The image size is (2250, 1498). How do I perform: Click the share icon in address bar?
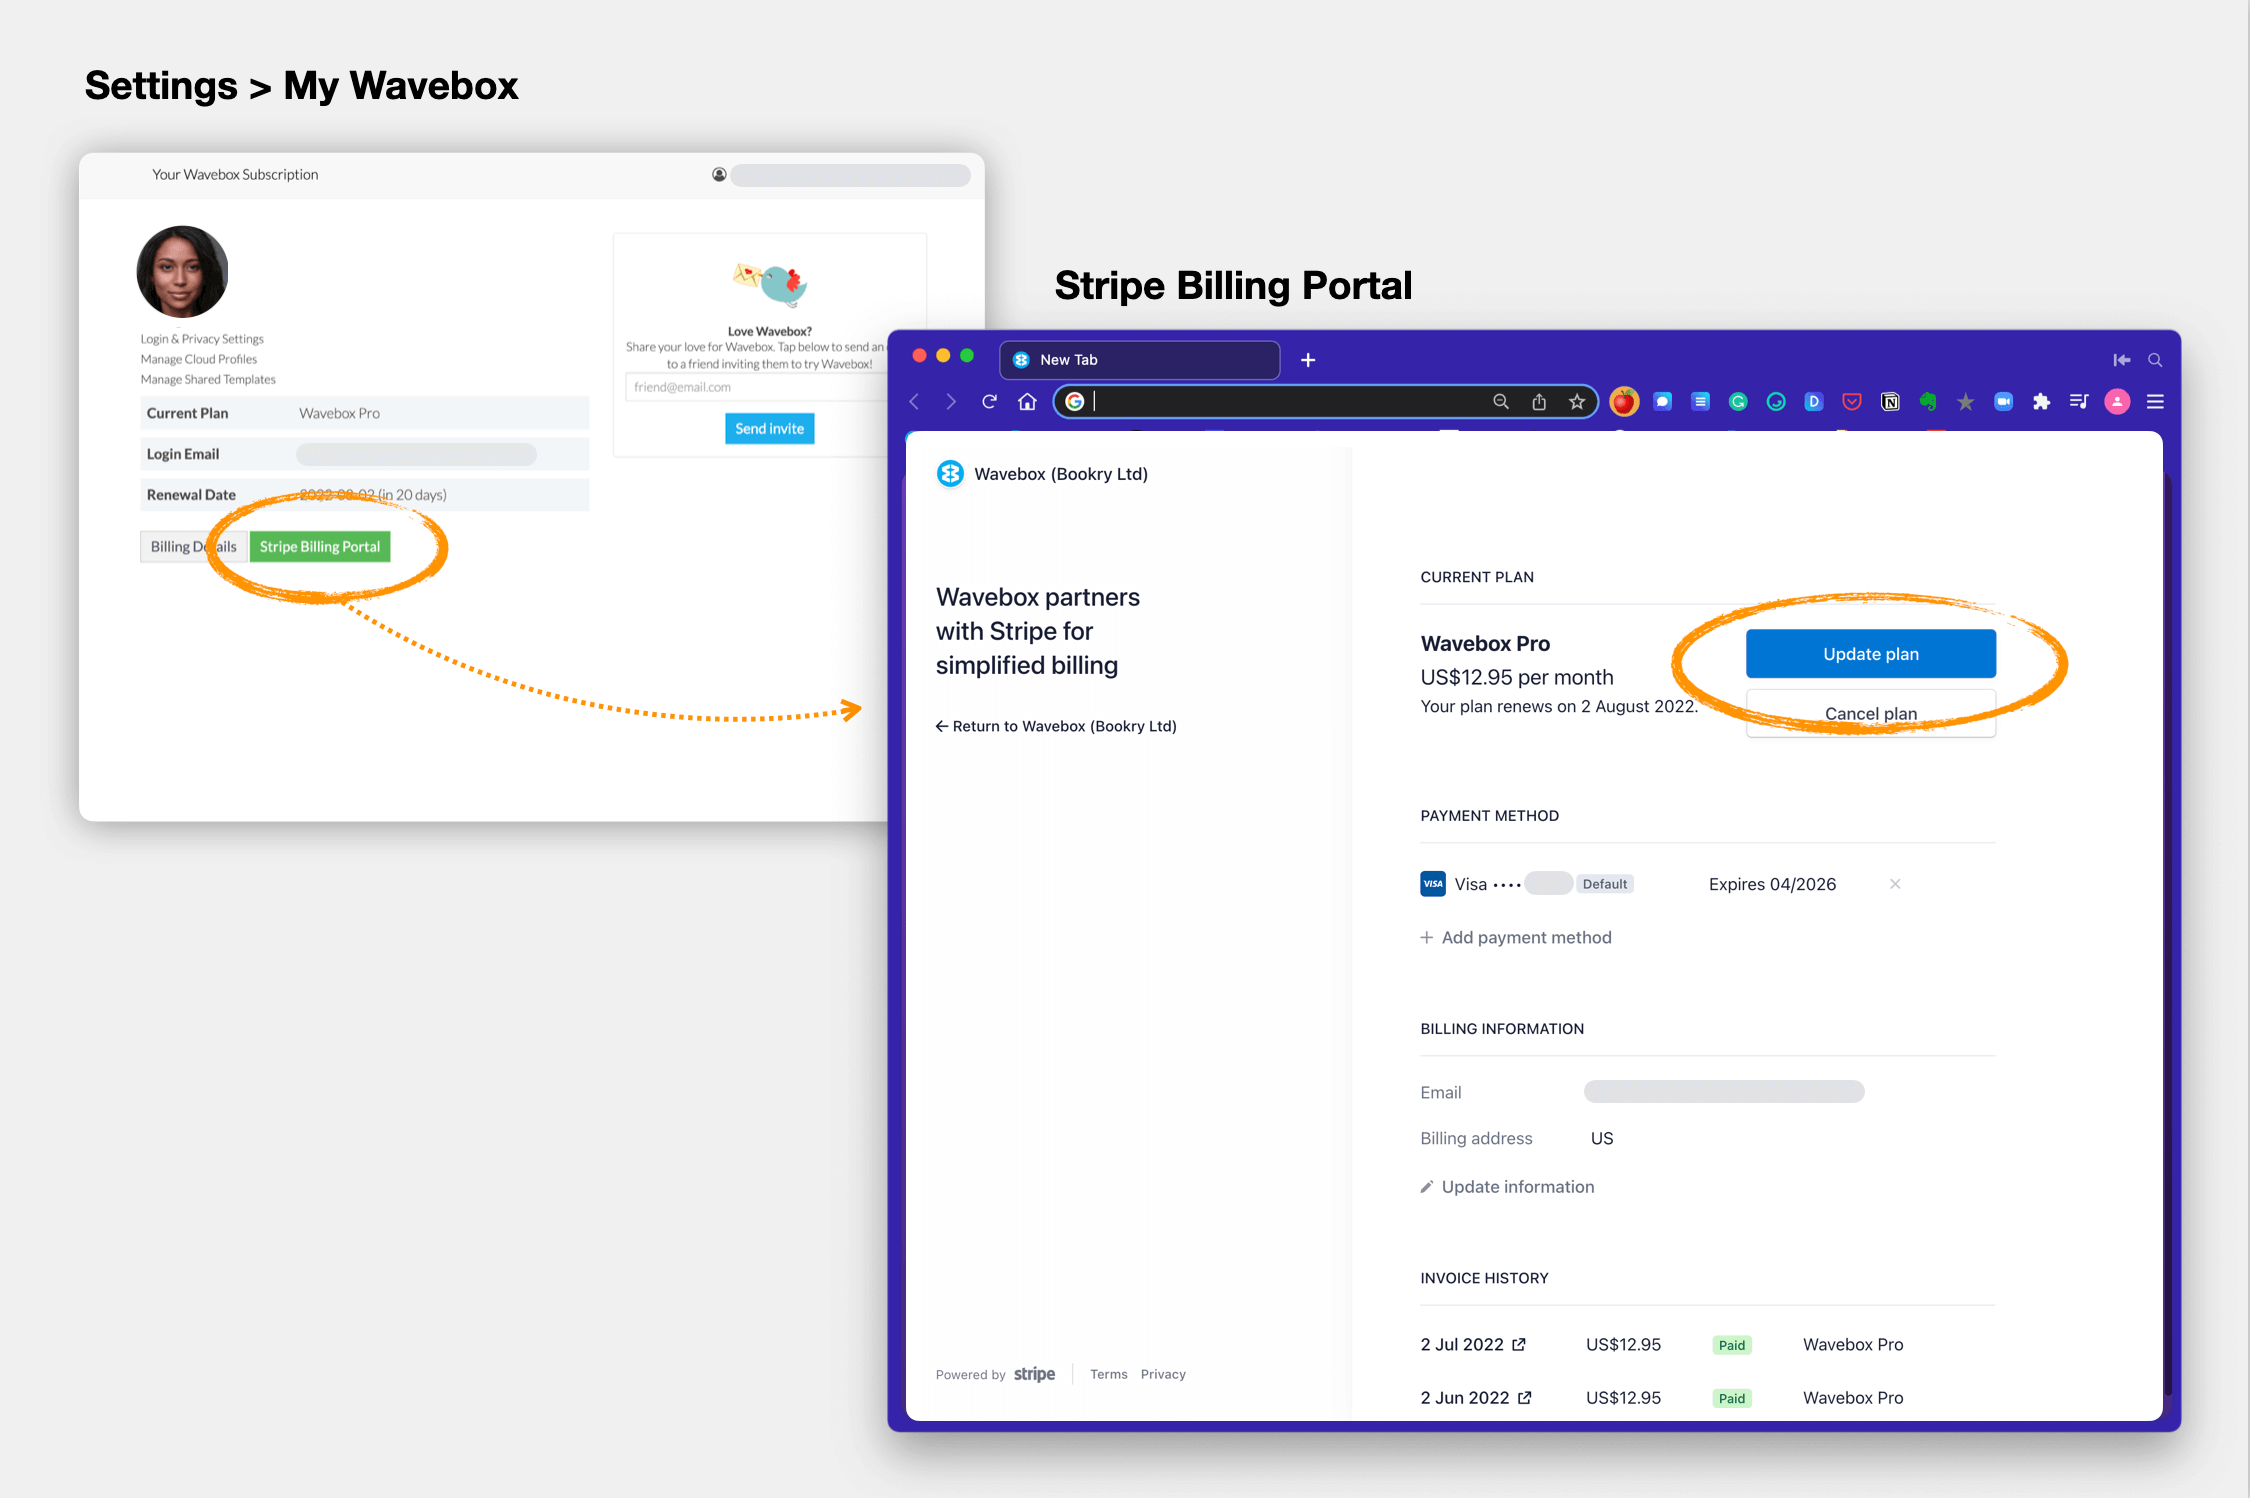[x=1539, y=402]
